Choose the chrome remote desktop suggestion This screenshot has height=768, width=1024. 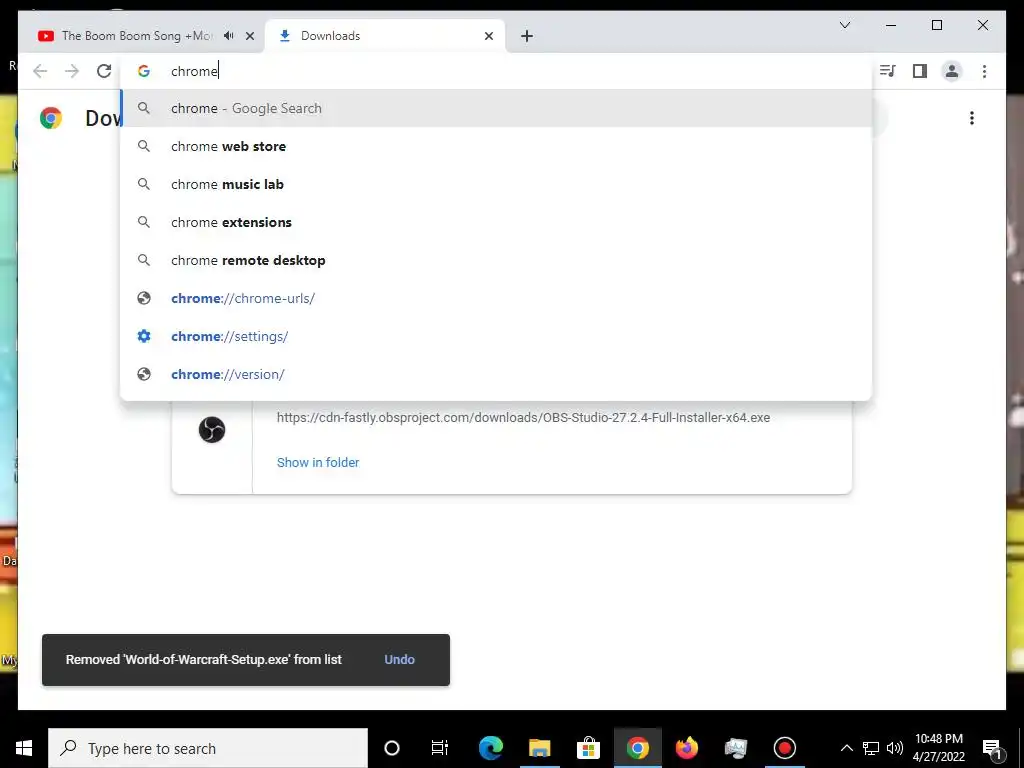496,260
